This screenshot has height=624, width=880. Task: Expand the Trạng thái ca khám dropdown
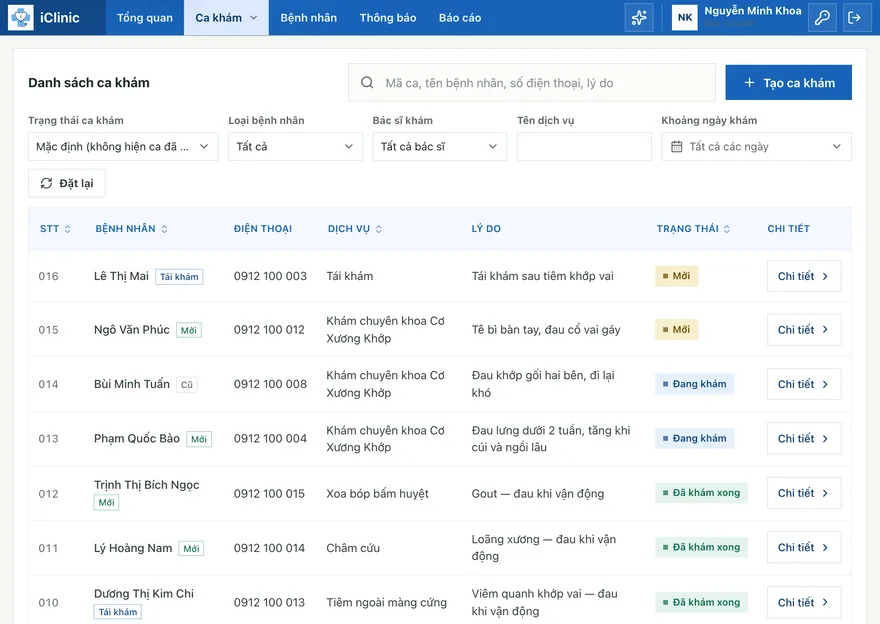coord(123,146)
